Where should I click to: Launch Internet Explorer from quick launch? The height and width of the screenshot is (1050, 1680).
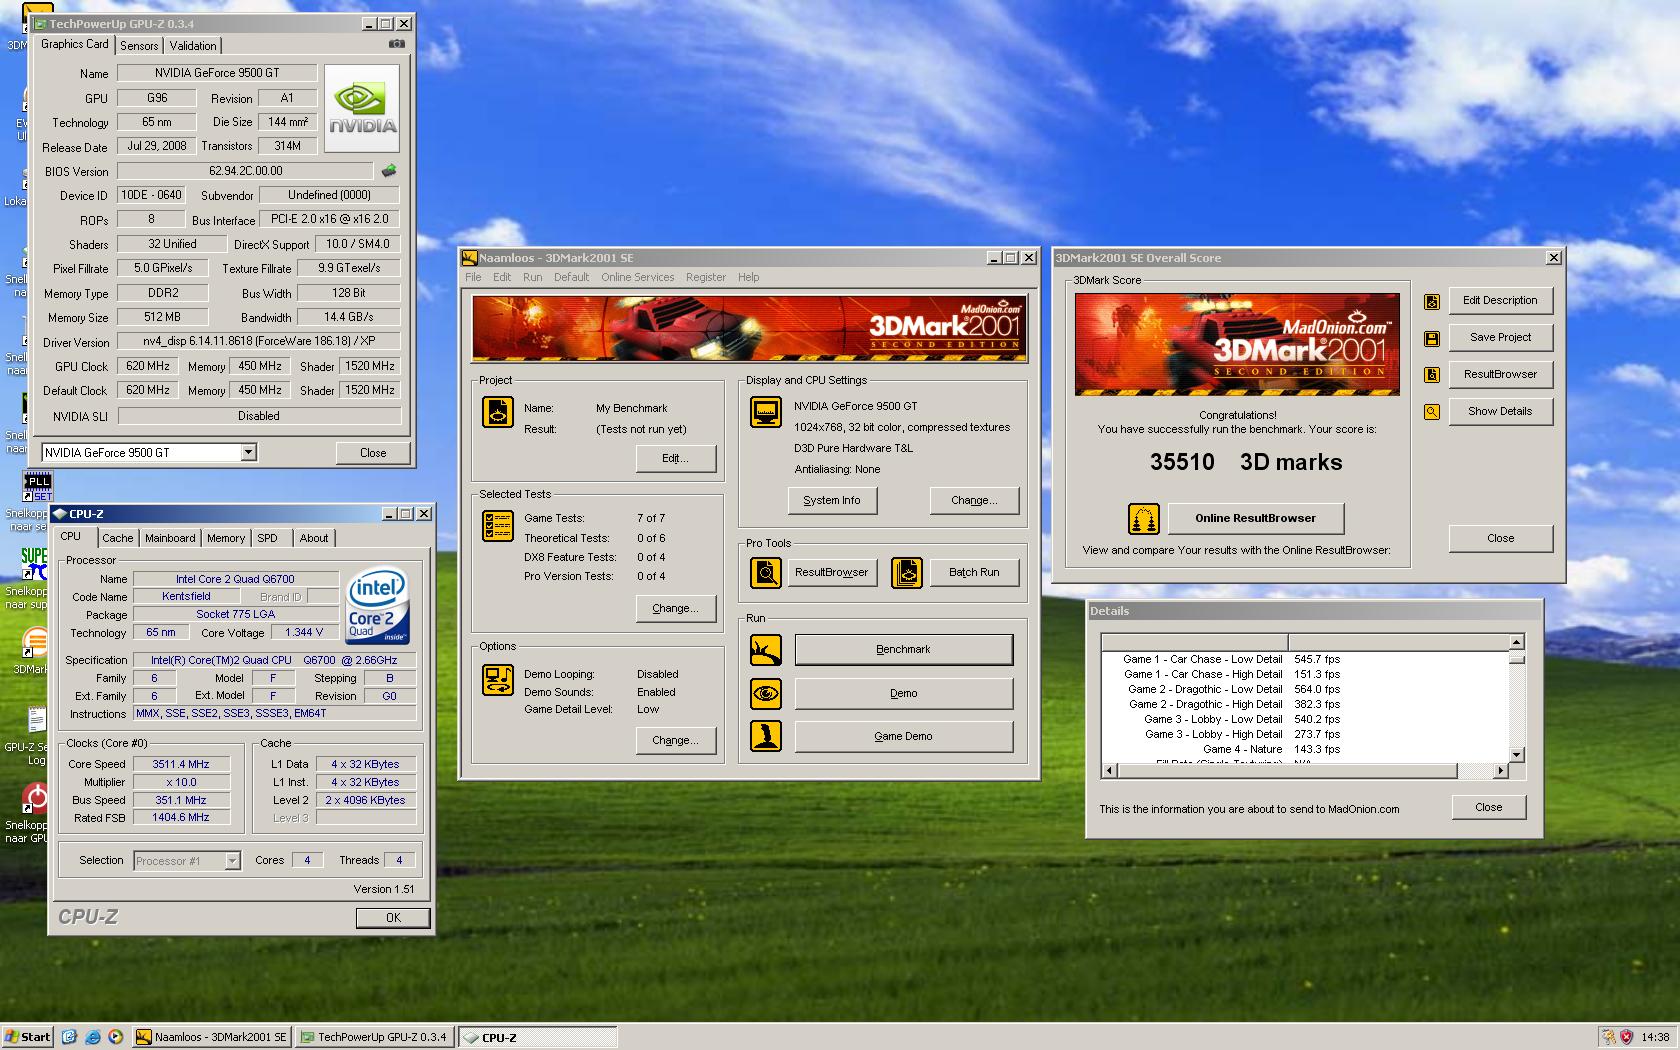pos(93,1037)
